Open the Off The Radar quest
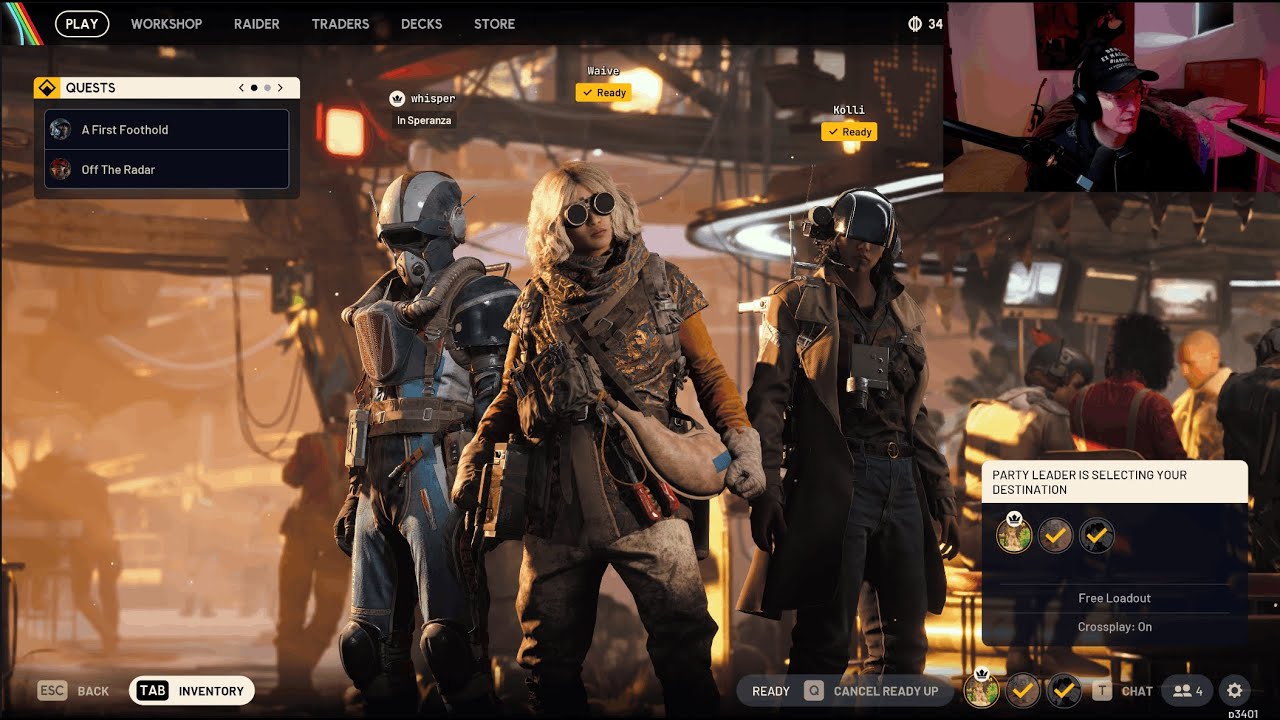 pos(167,170)
